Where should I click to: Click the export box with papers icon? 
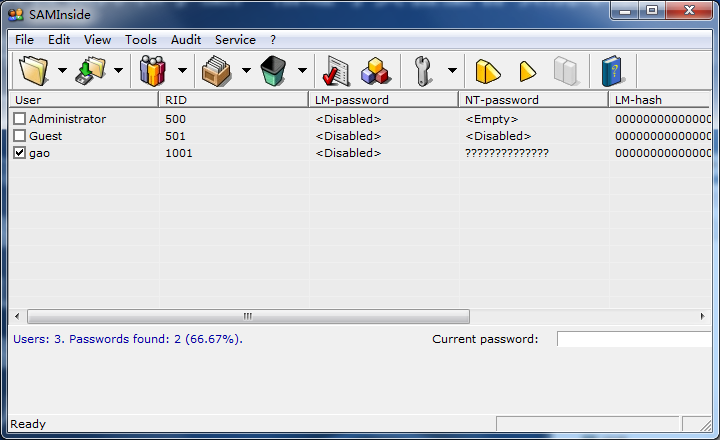point(216,71)
